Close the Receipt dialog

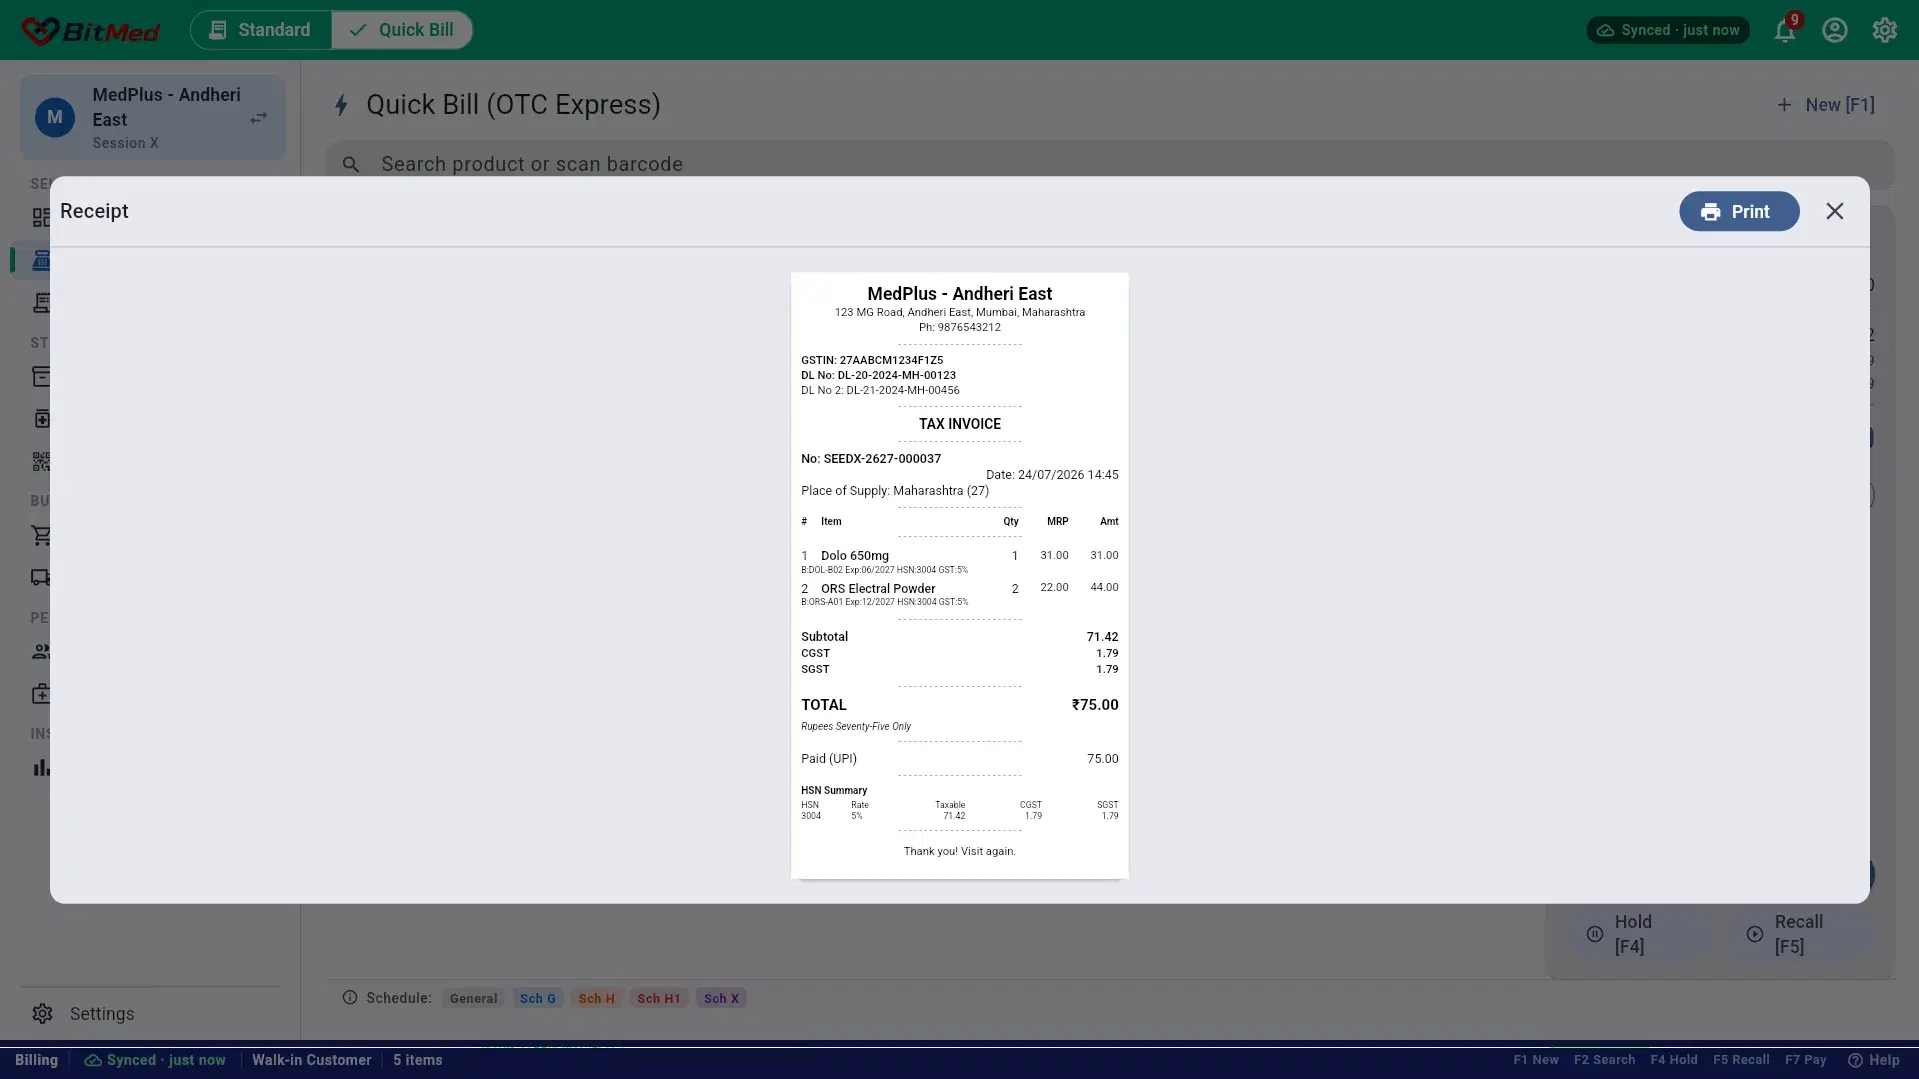click(x=1835, y=211)
